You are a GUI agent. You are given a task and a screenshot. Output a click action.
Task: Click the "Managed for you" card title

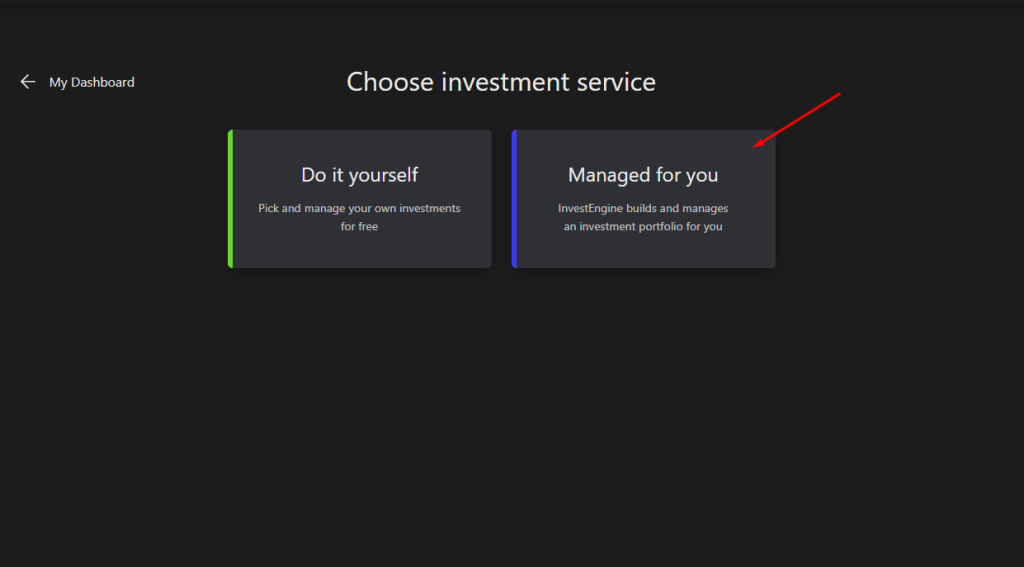click(x=643, y=175)
